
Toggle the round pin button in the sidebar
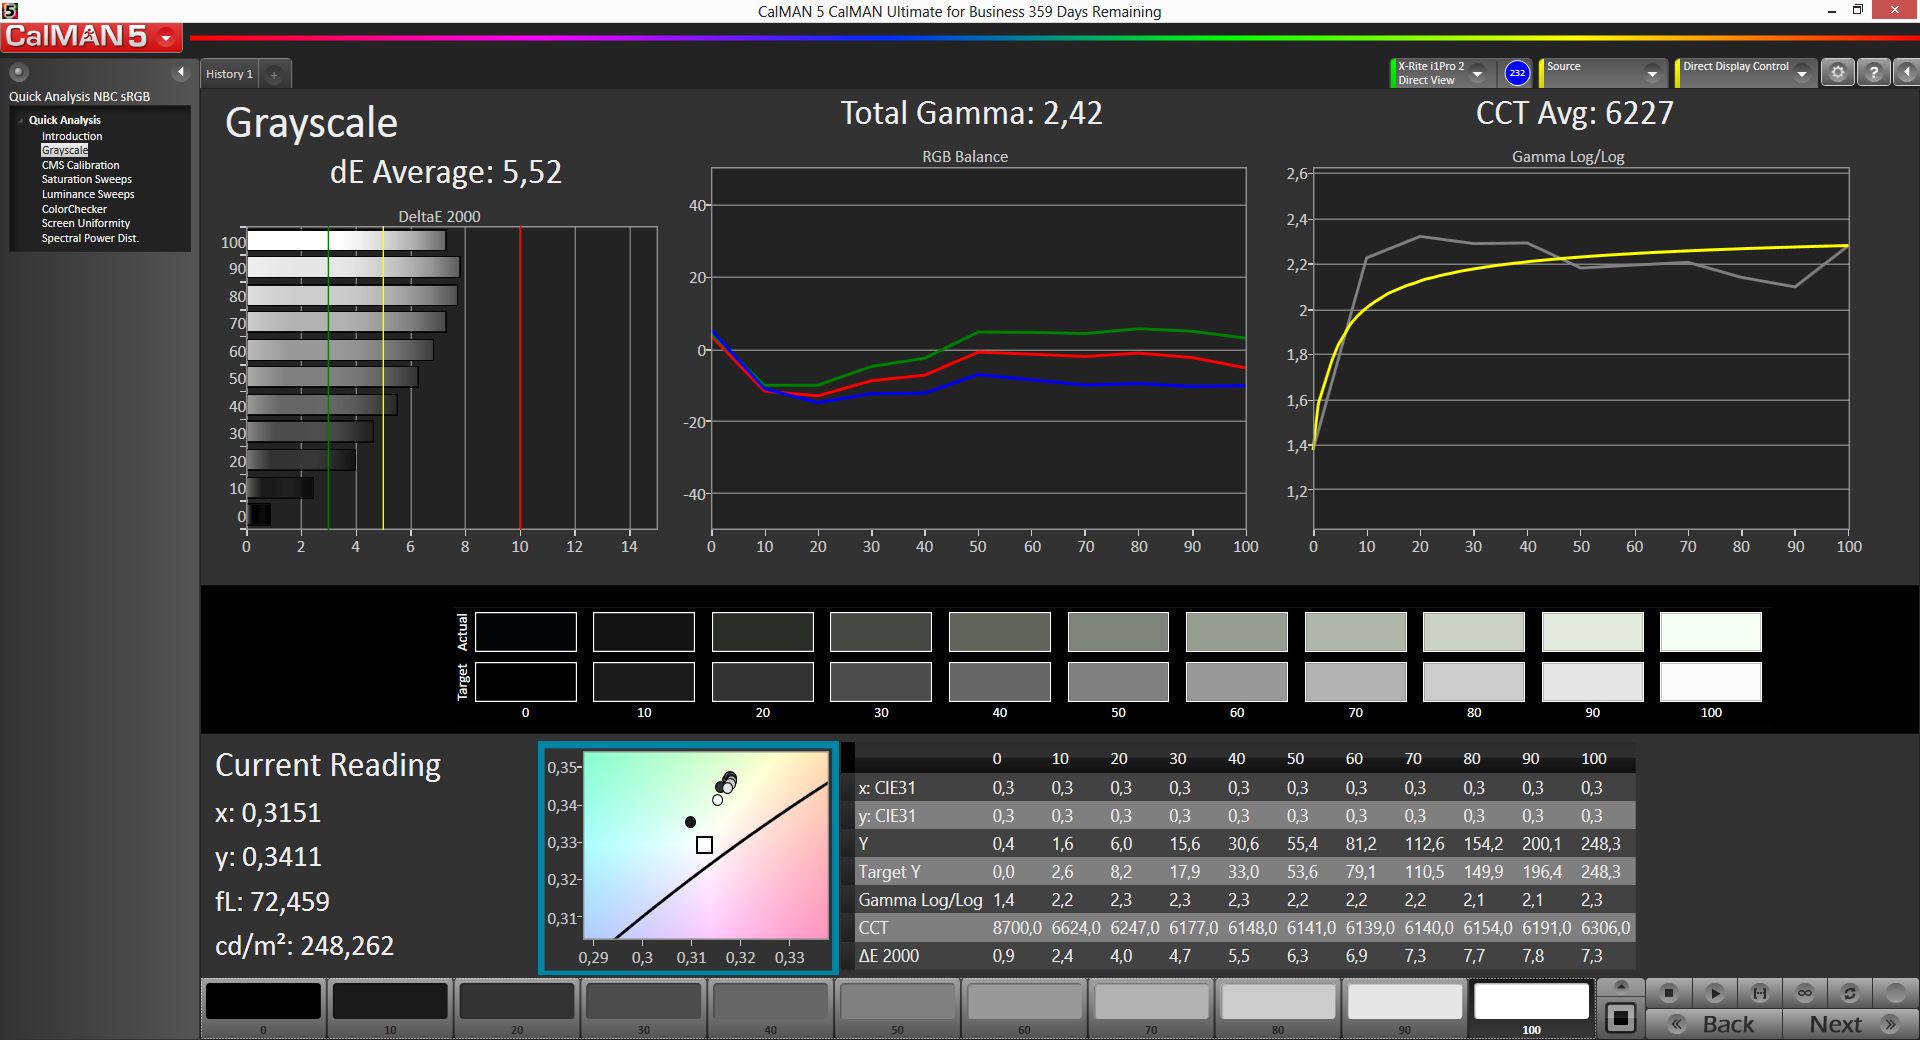(x=19, y=72)
